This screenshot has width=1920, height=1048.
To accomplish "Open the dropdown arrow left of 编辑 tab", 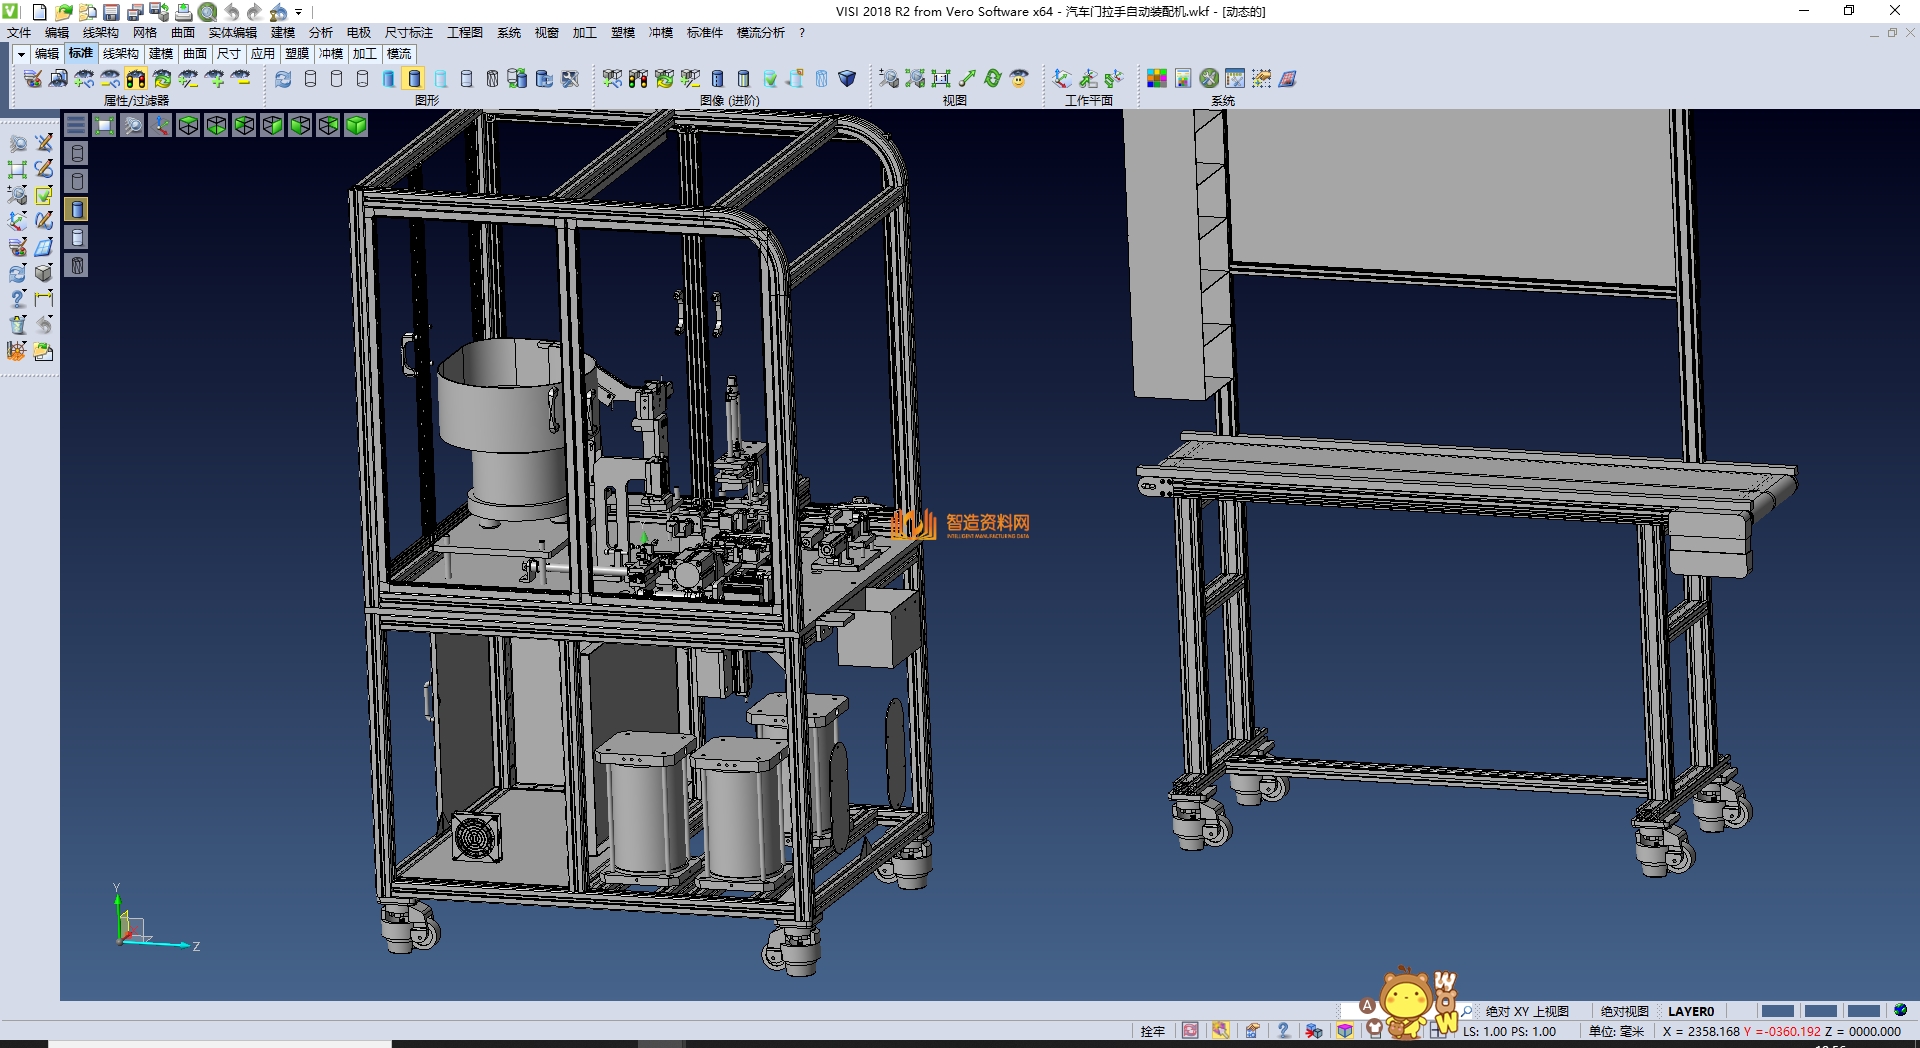I will pyautogui.click(x=21, y=54).
